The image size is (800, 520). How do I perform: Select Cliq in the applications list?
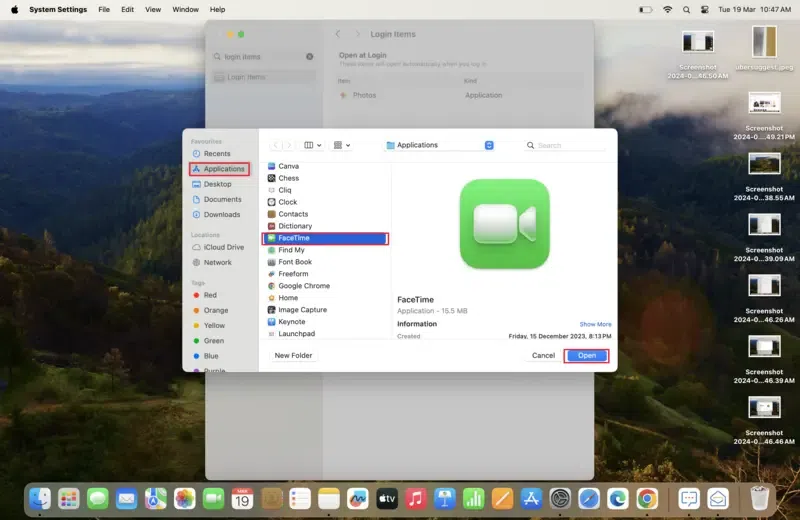tap(326, 190)
